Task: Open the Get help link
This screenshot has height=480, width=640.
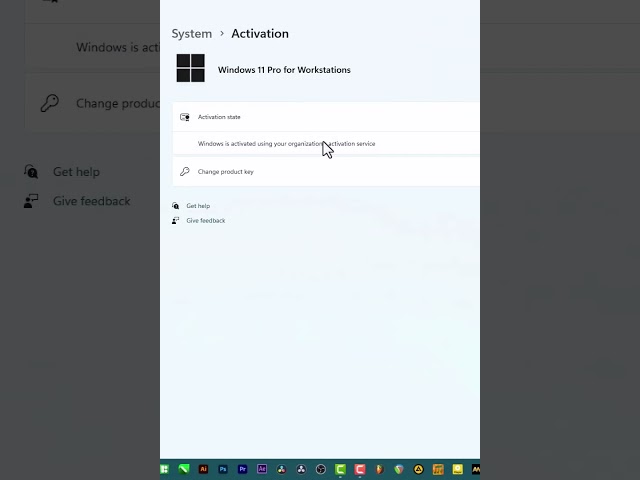Action: click(198, 206)
